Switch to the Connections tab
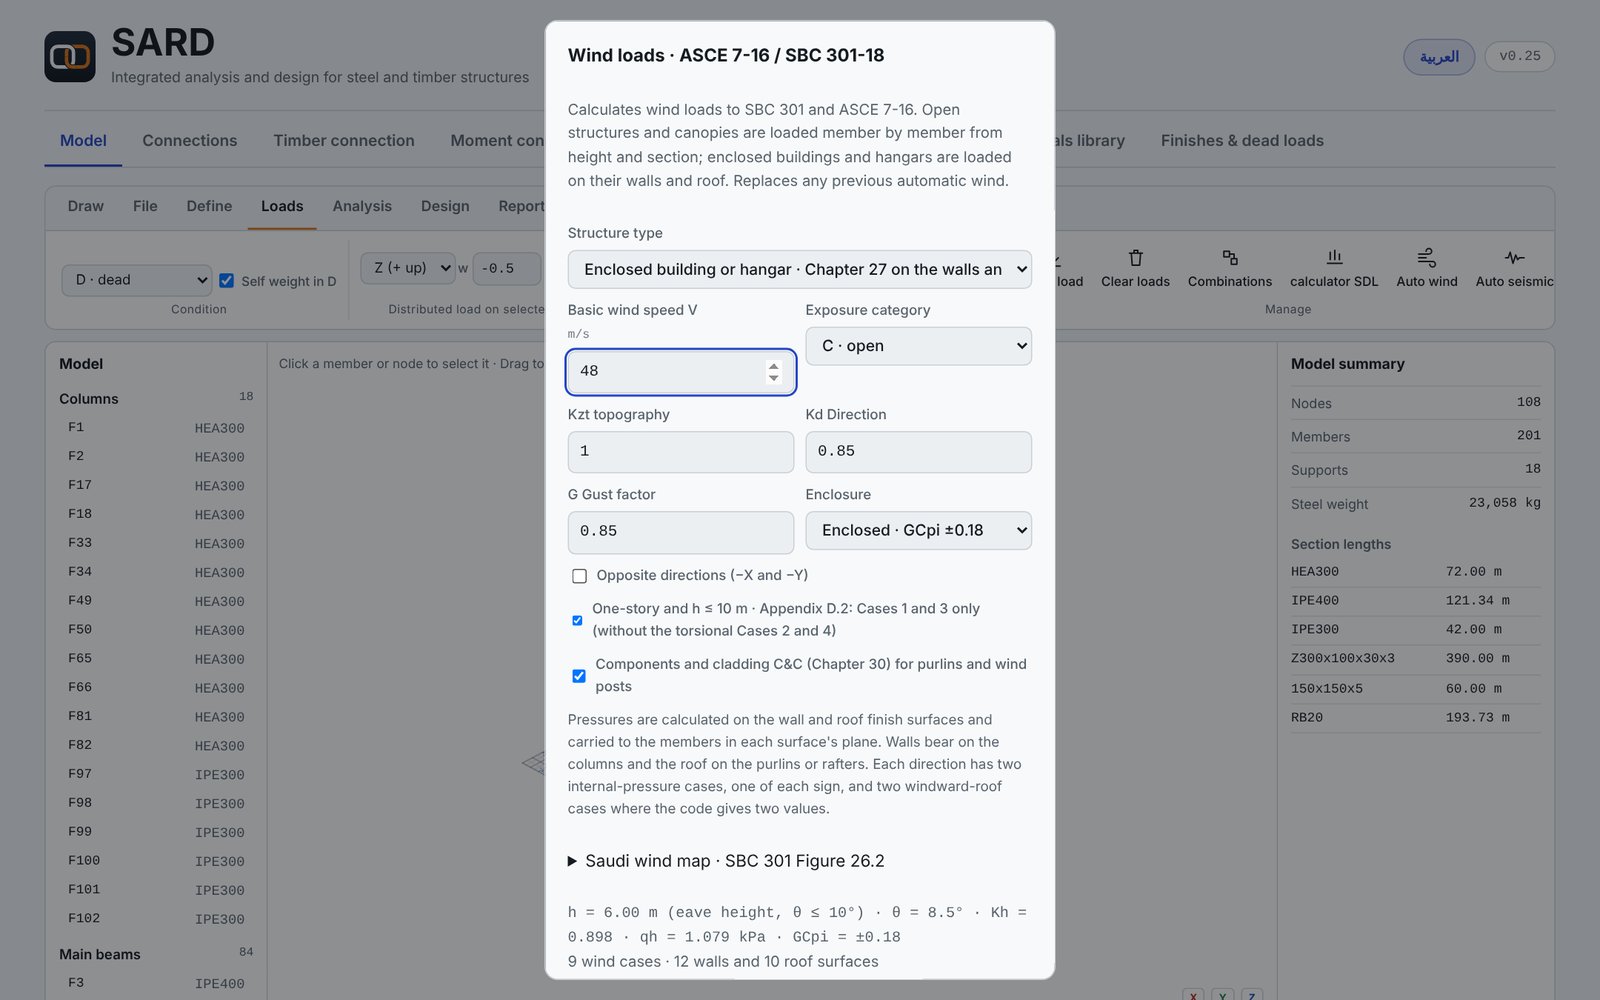 pyautogui.click(x=190, y=141)
